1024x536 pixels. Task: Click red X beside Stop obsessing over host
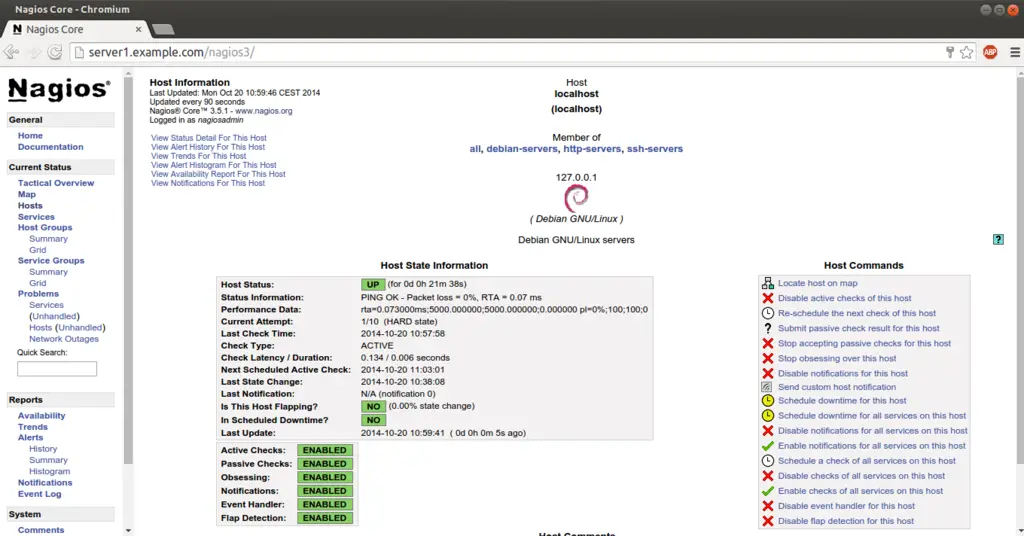pos(767,358)
